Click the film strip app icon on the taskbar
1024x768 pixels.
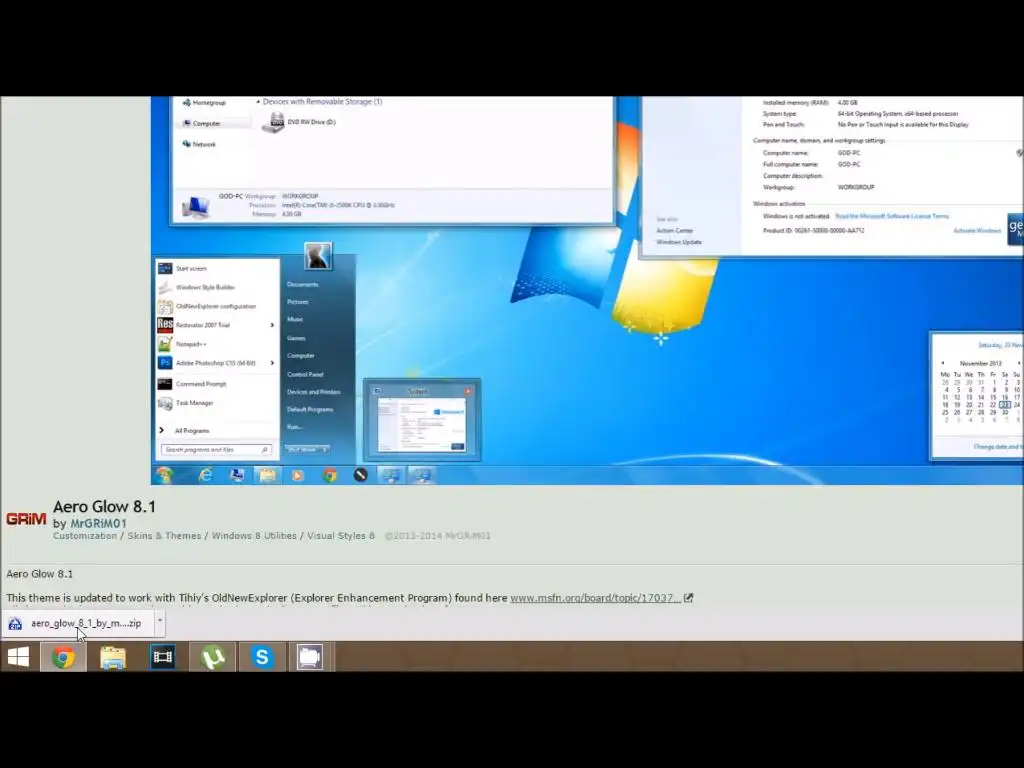click(163, 656)
